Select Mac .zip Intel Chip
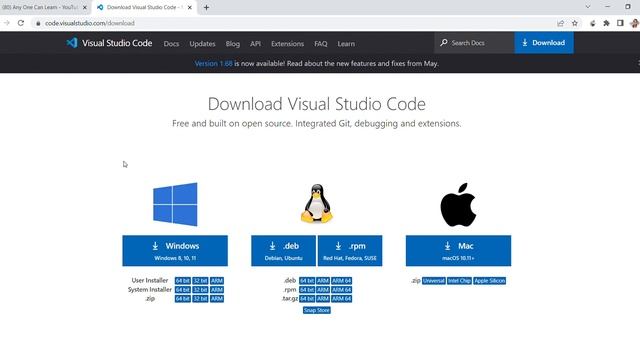 pyautogui.click(x=459, y=281)
